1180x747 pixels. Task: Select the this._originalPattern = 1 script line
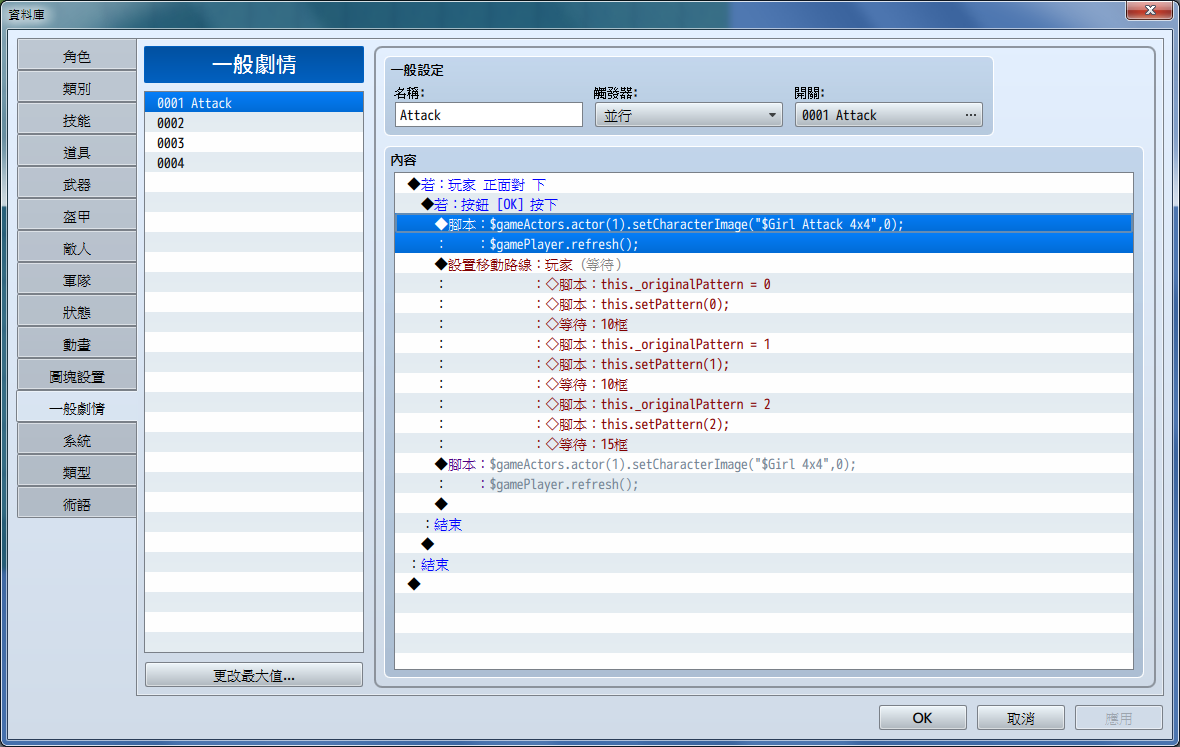click(x=764, y=344)
